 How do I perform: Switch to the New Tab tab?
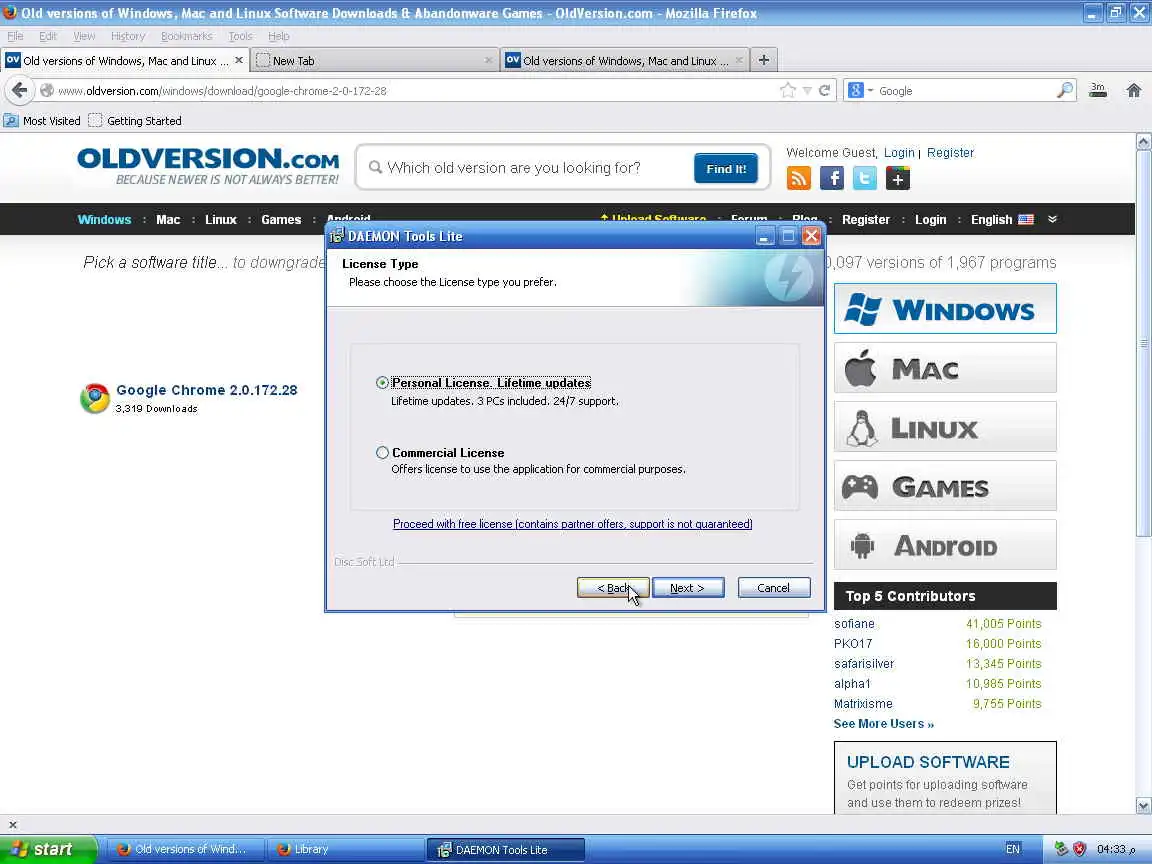pyautogui.click(x=375, y=61)
